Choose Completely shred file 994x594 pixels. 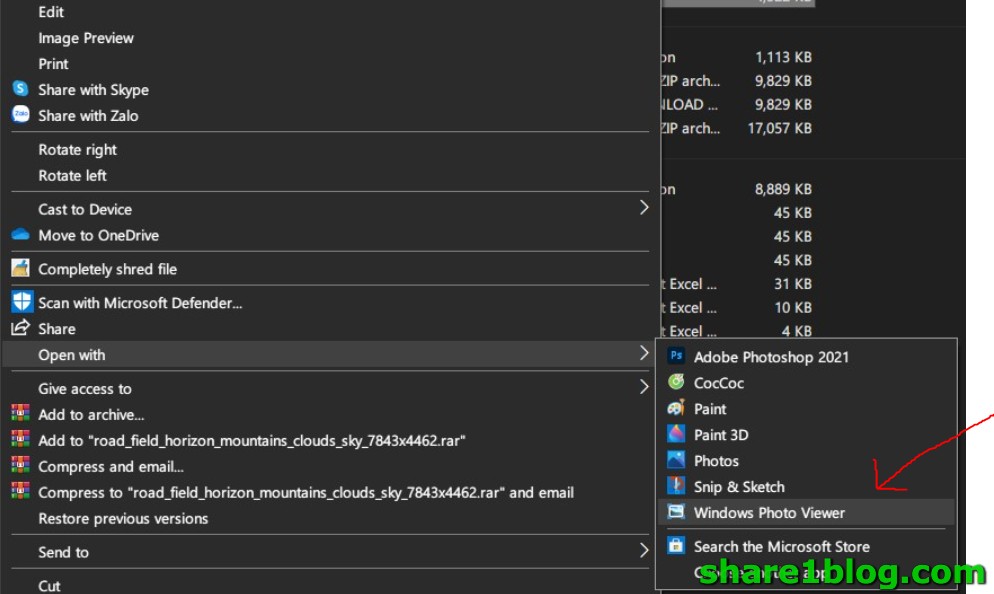pyautogui.click(x=107, y=269)
